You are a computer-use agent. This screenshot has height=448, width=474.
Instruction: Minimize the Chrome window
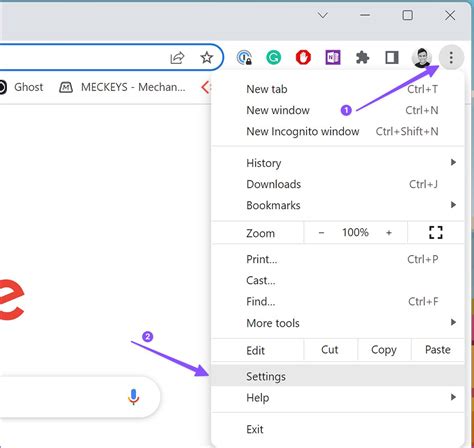[x=365, y=15]
